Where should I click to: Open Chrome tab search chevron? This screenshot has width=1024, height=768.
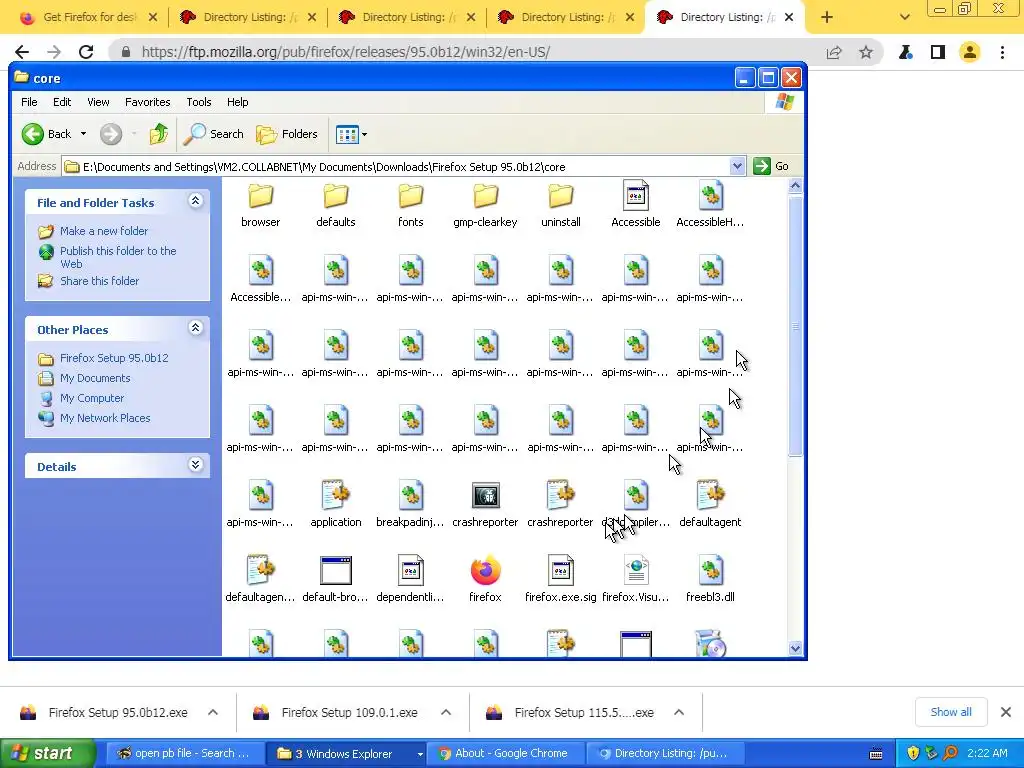(x=904, y=17)
